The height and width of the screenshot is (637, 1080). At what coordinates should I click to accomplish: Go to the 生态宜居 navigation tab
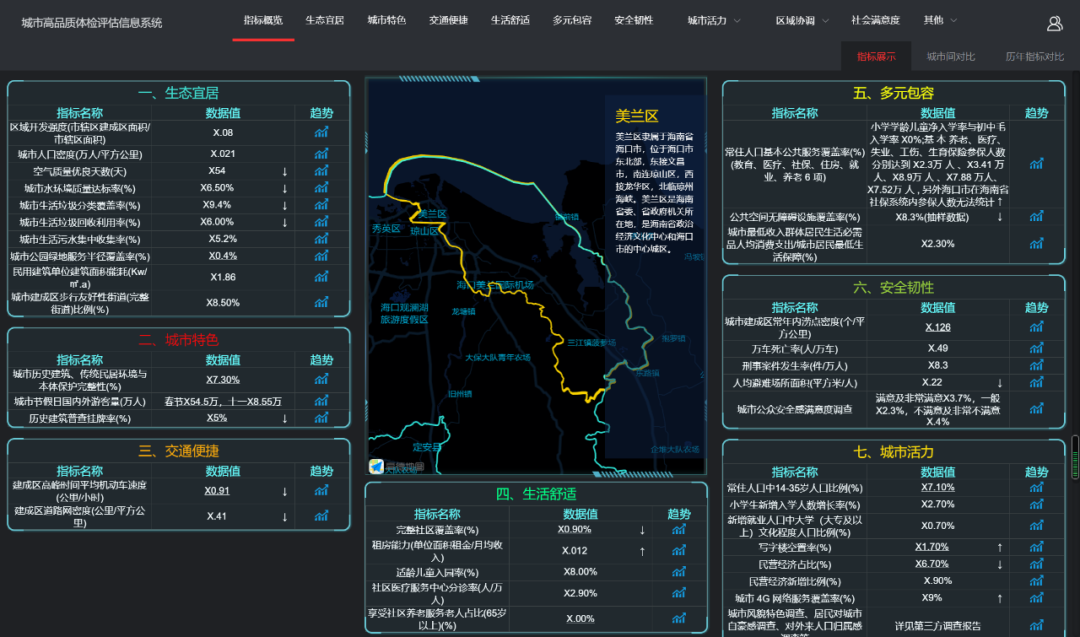pos(324,21)
